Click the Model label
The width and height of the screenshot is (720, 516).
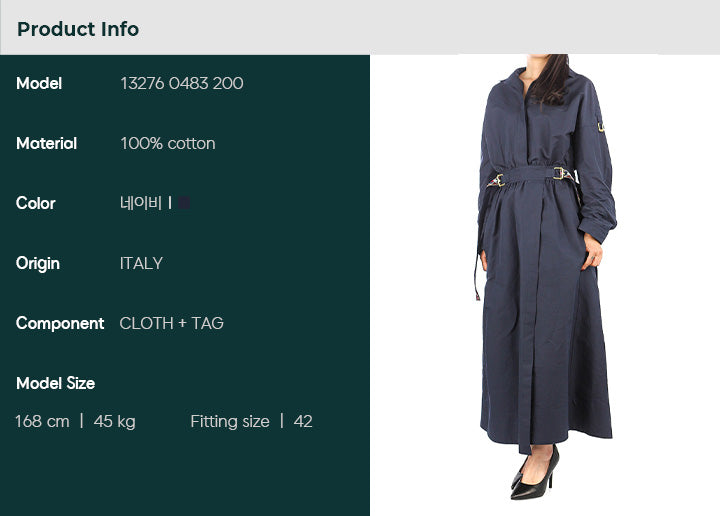click(x=39, y=83)
